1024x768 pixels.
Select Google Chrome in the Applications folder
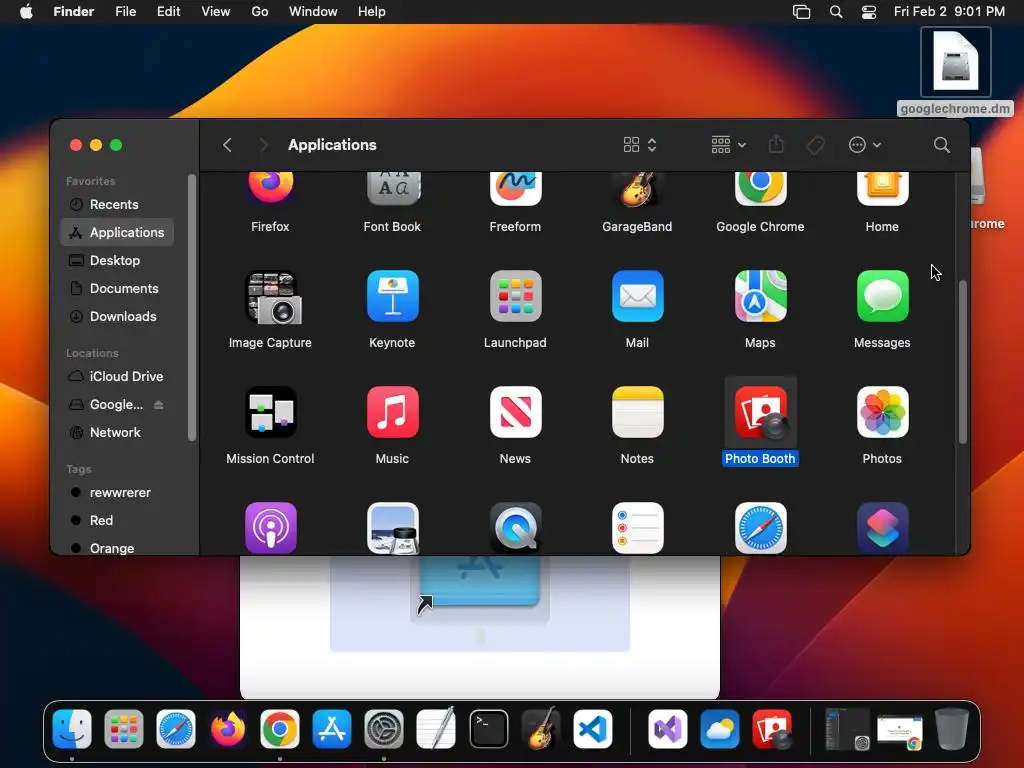(x=760, y=190)
